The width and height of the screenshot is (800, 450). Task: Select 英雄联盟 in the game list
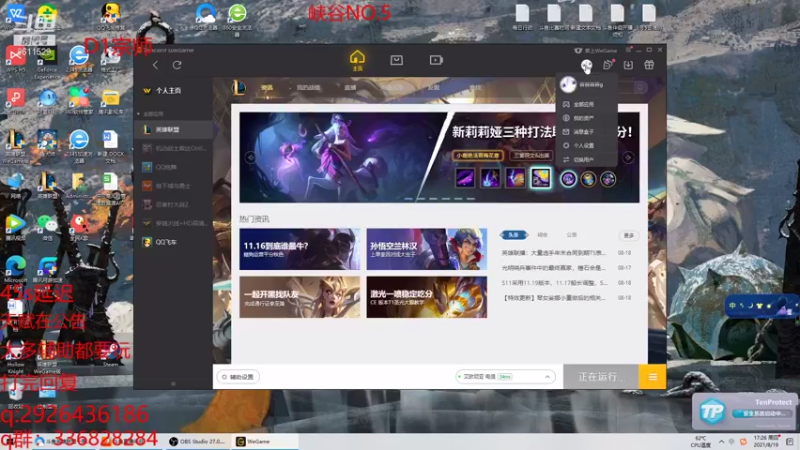(173, 130)
